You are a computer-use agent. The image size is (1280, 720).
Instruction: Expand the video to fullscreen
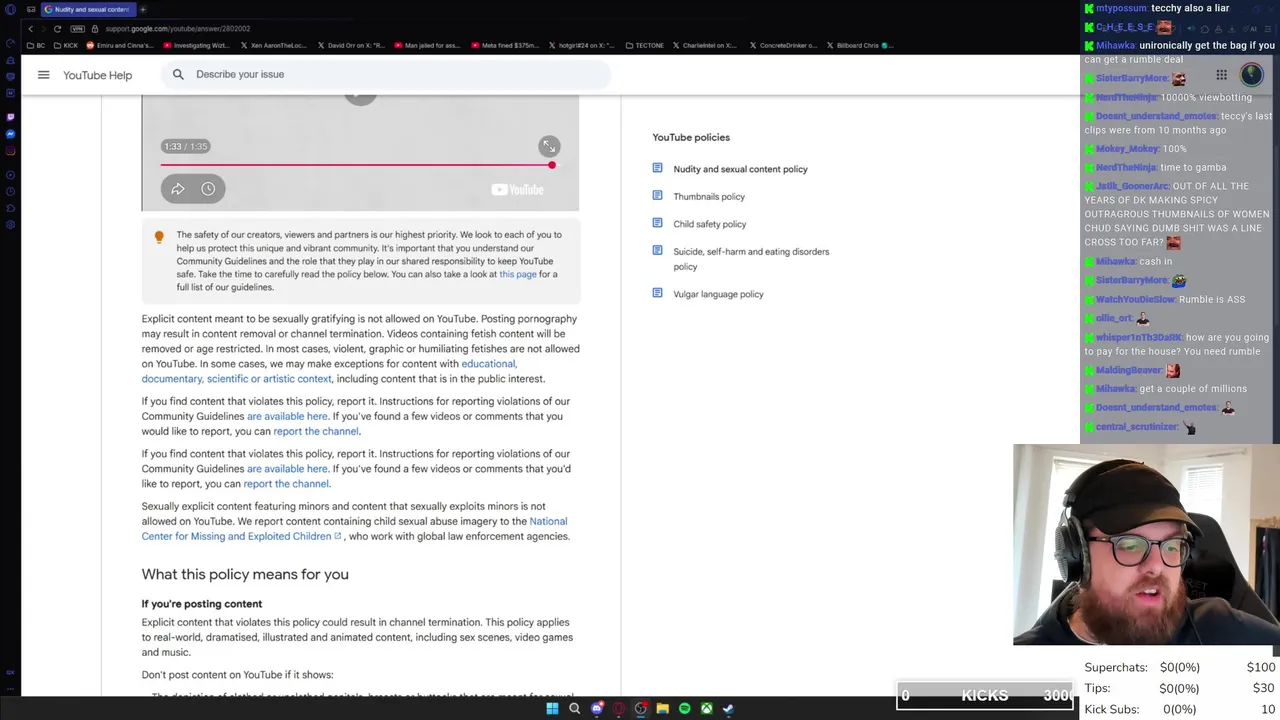tap(549, 146)
